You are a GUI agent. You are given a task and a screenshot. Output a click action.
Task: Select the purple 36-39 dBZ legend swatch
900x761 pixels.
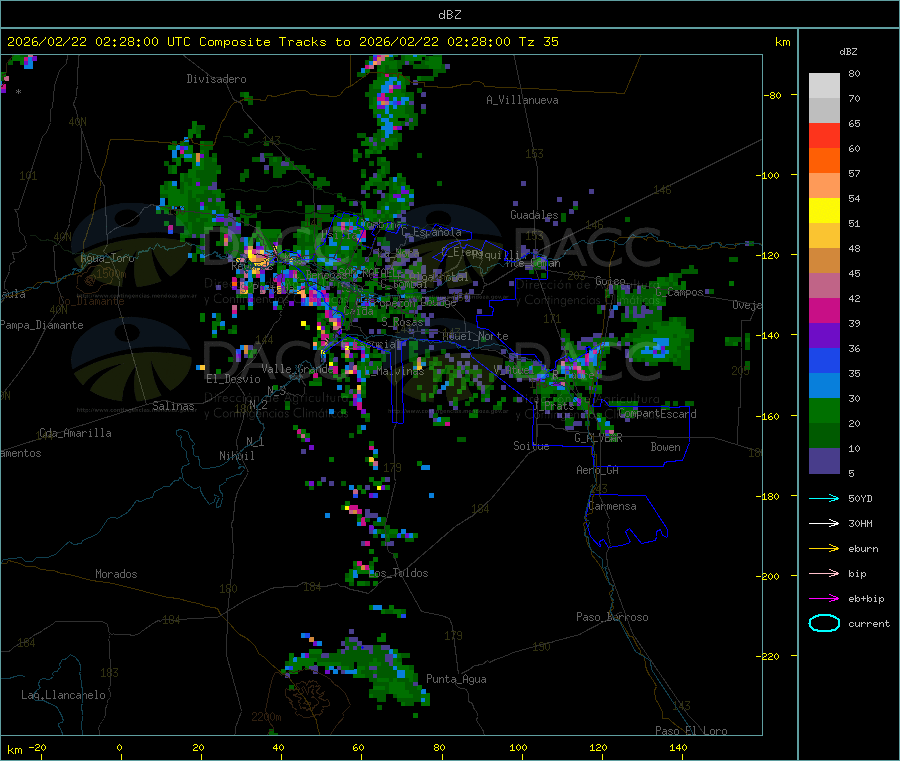tap(824, 336)
